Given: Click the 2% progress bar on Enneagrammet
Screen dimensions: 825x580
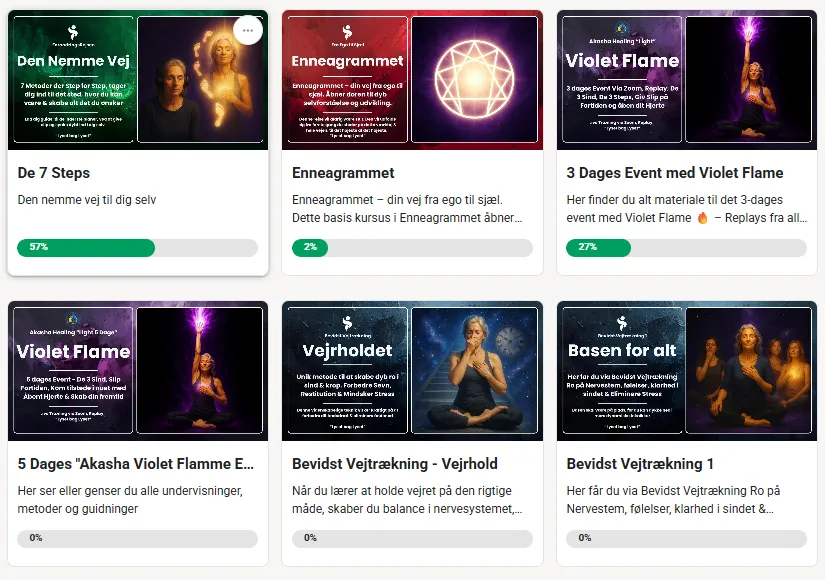Looking at the screenshot, I should tap(412, 247).
